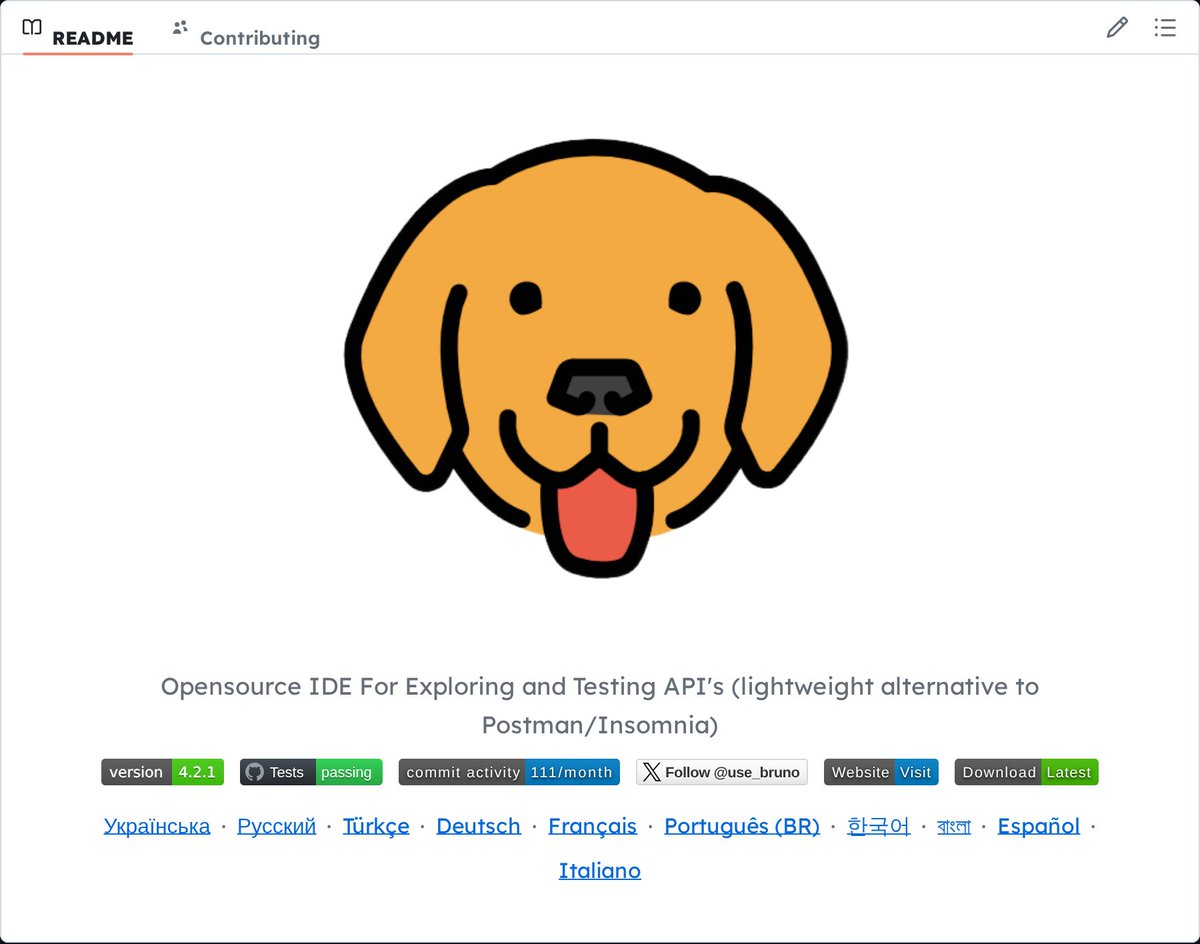Open the Tests passing badge
Viewport: 1200px width, 944px height.
(x=311, y=772)
